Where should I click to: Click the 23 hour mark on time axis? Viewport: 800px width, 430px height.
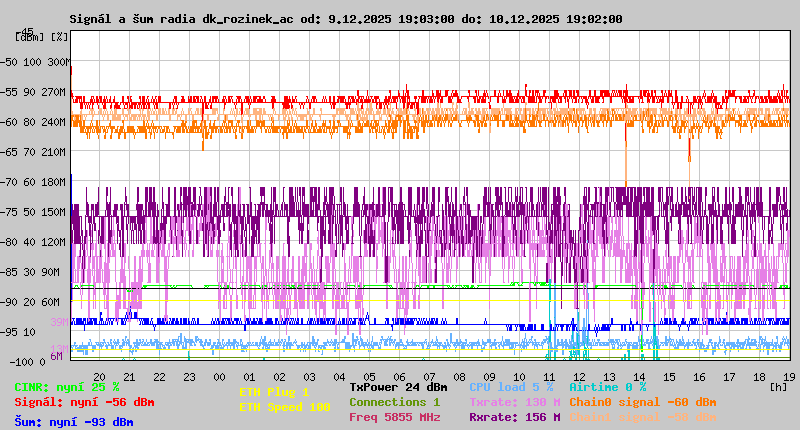coord(189,376)
